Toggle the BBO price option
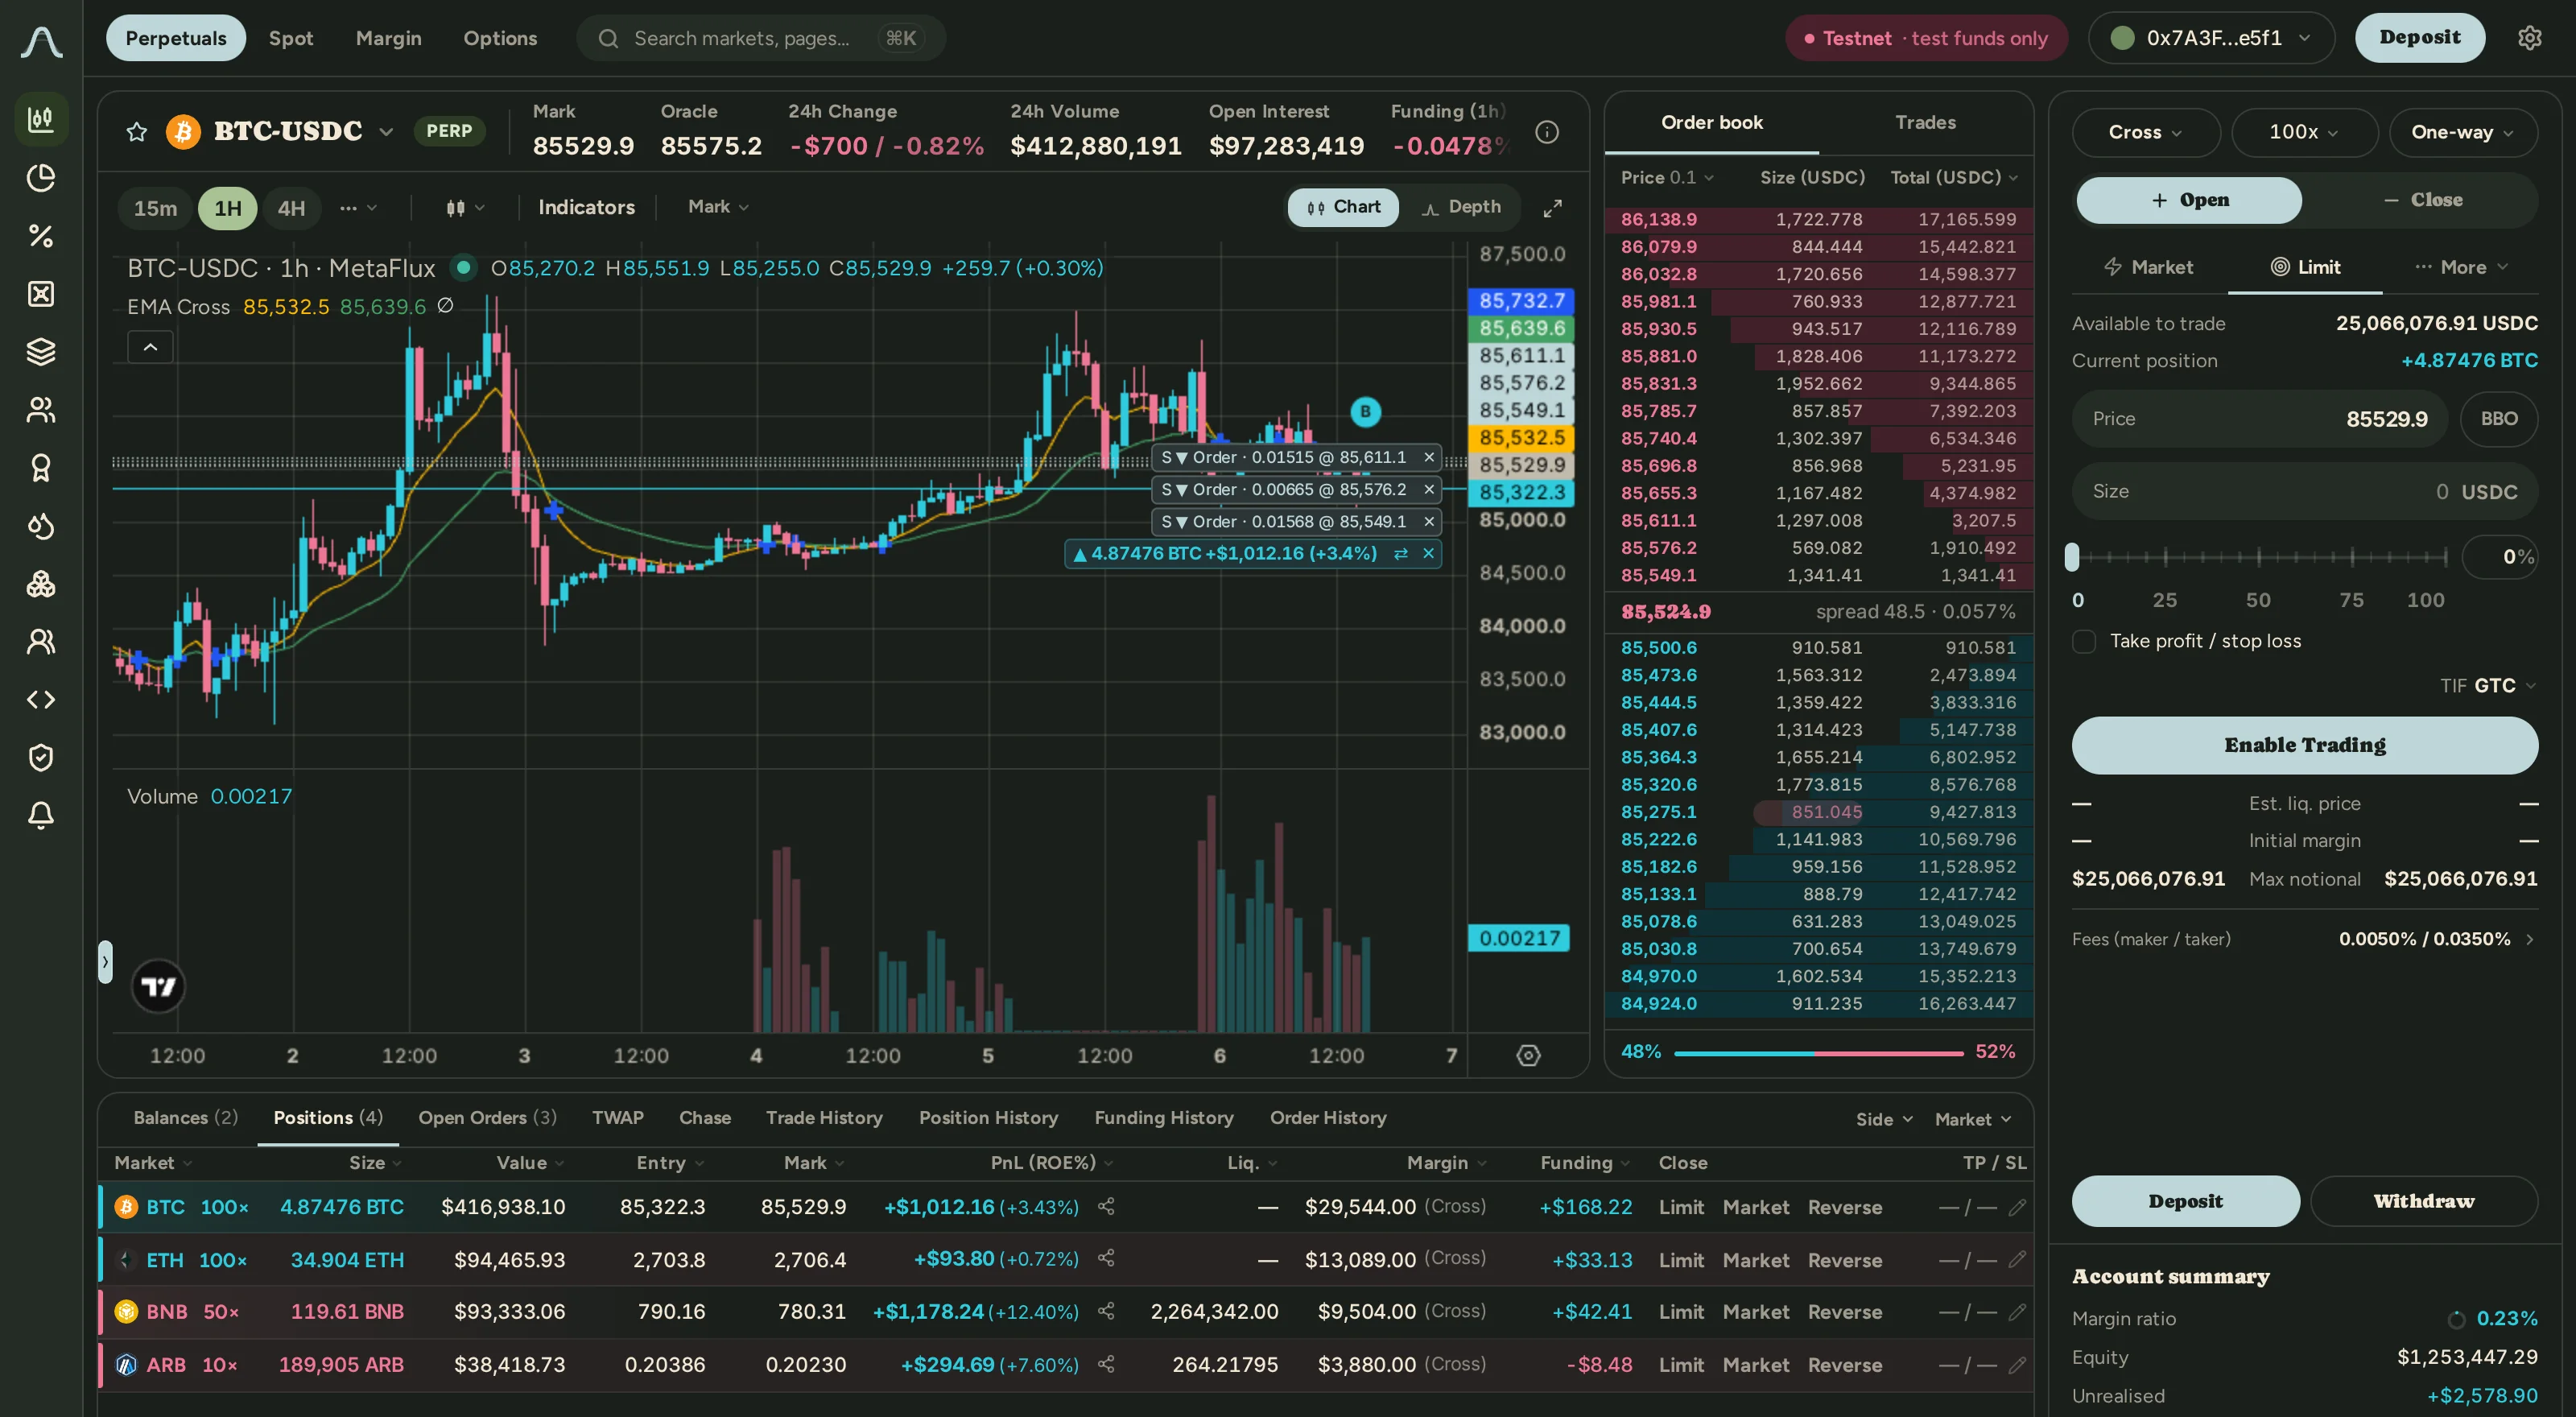The image size is (2576, 1417). (x=2498, y=419)
